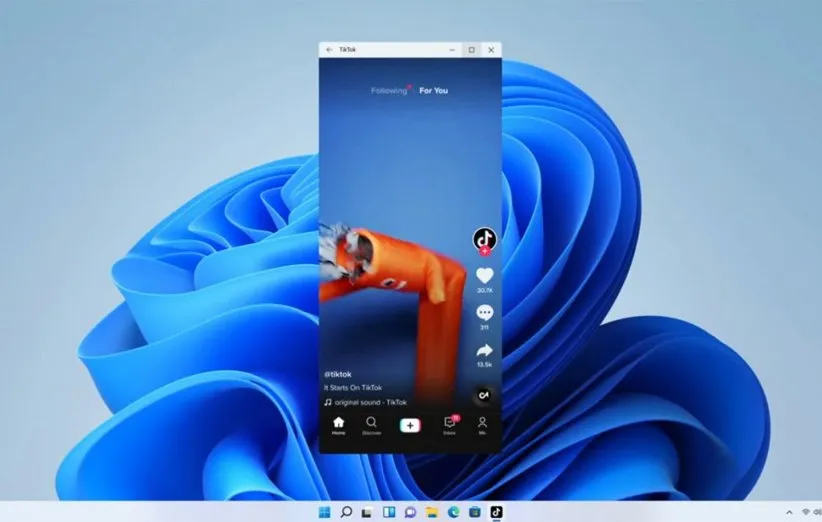Switch to the Following feed tab
The image size is (822, 522).
tap(389, 91)
